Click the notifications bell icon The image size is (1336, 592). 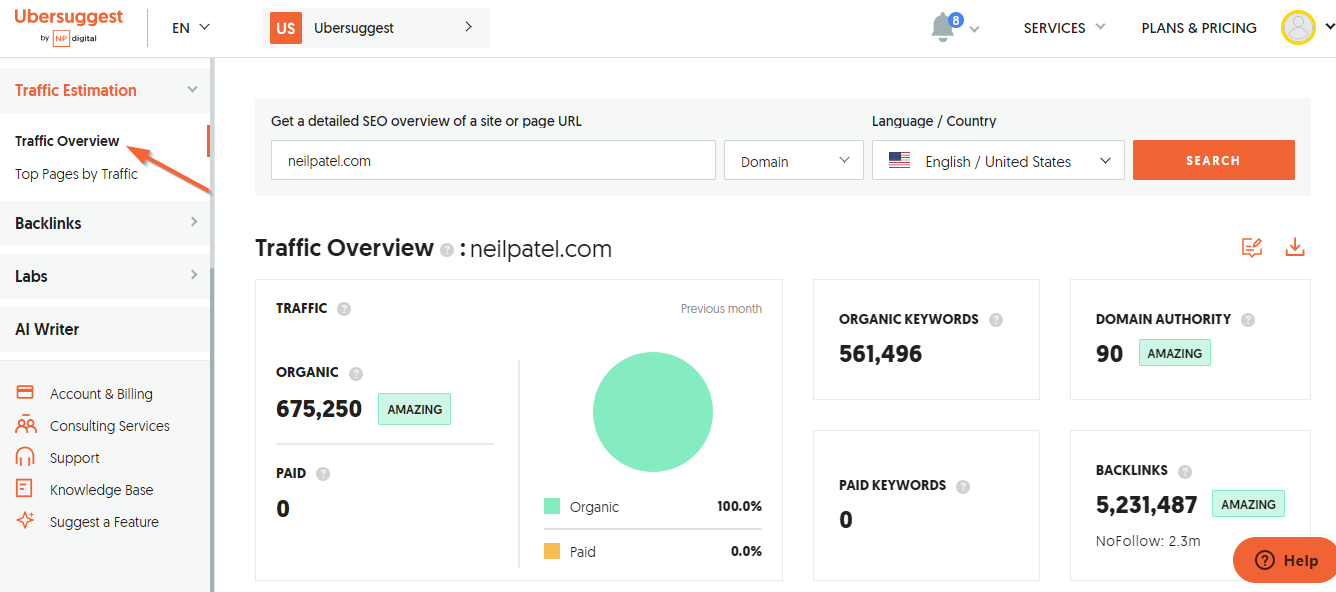pyautogui.click(x=943, y=28)
